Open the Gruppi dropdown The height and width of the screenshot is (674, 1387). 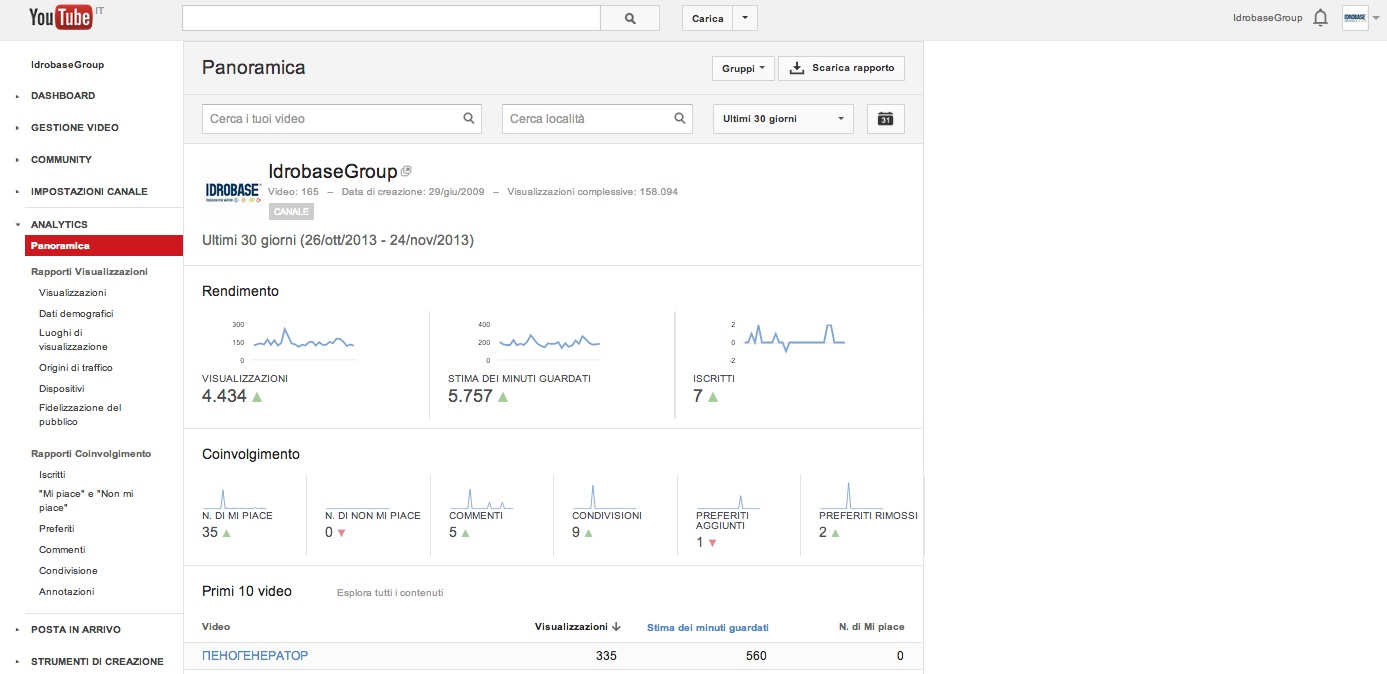point(743,68)
